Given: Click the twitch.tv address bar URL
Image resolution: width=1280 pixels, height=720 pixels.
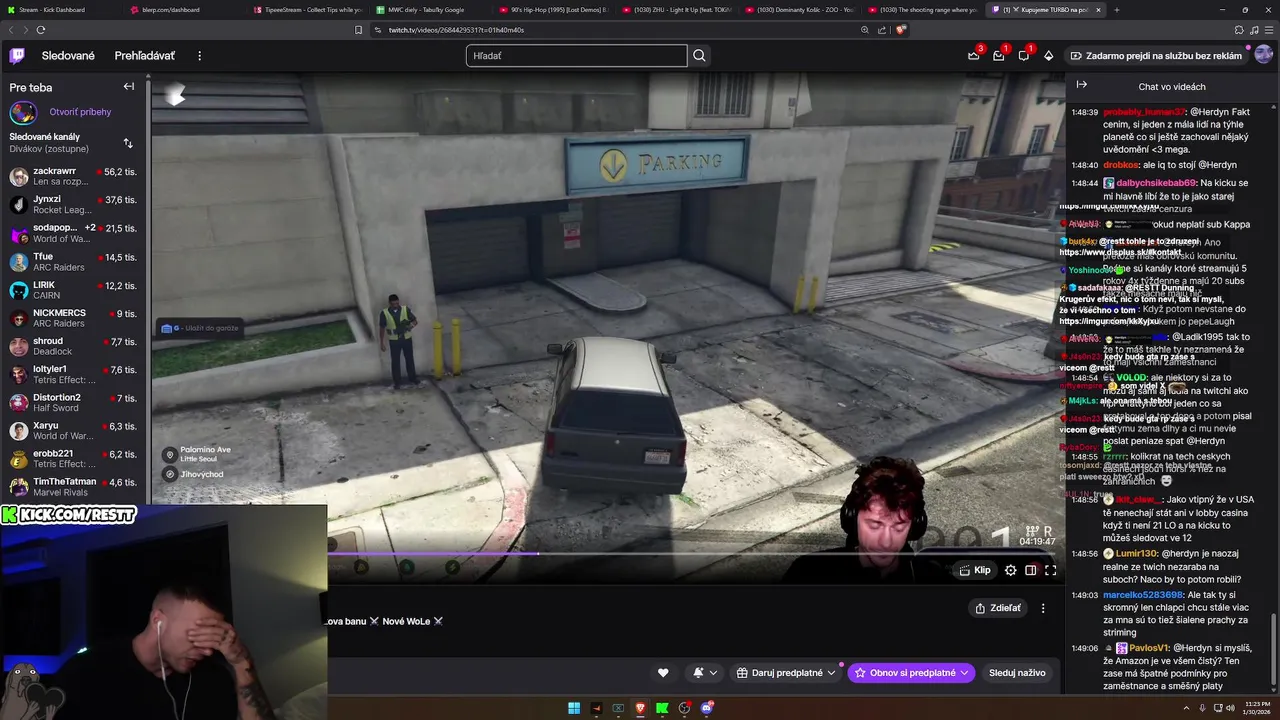Looking at the screenshot, I should (x=456, y=30).
